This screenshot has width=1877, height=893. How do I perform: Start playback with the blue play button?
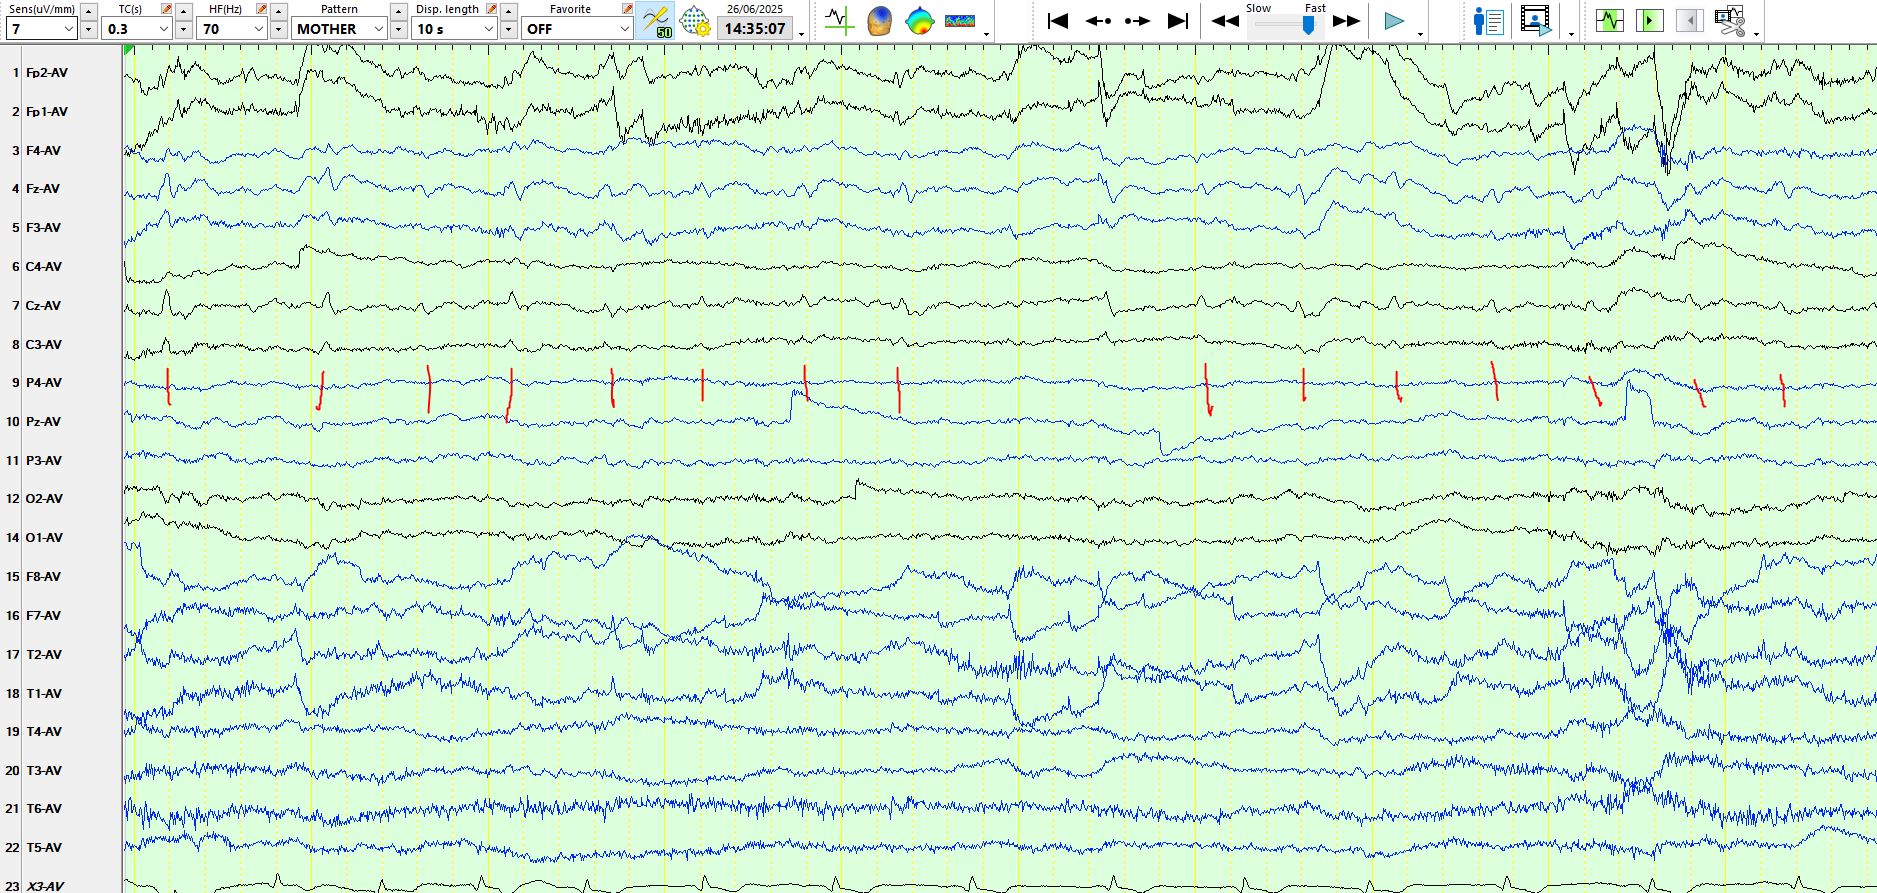tap(1394, 21)
